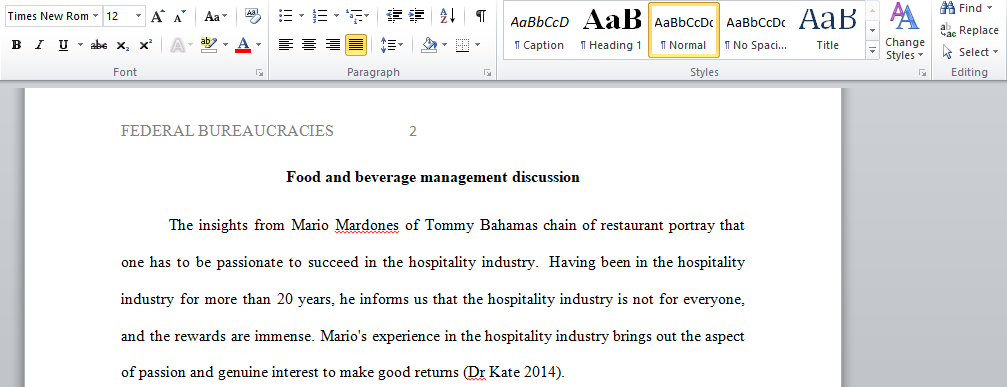Screen dimensions: 1007x387
Task: Start a multilevel list
Action: [353, 16]
